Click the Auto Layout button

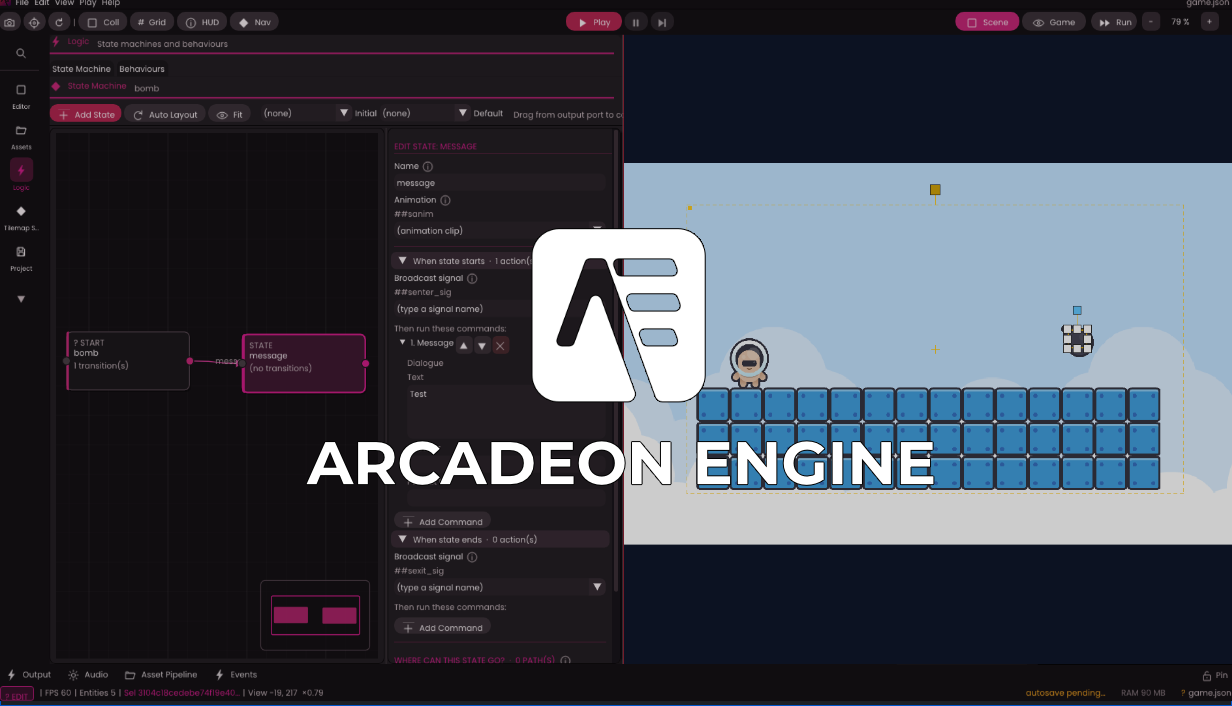[x=165, y=115]
